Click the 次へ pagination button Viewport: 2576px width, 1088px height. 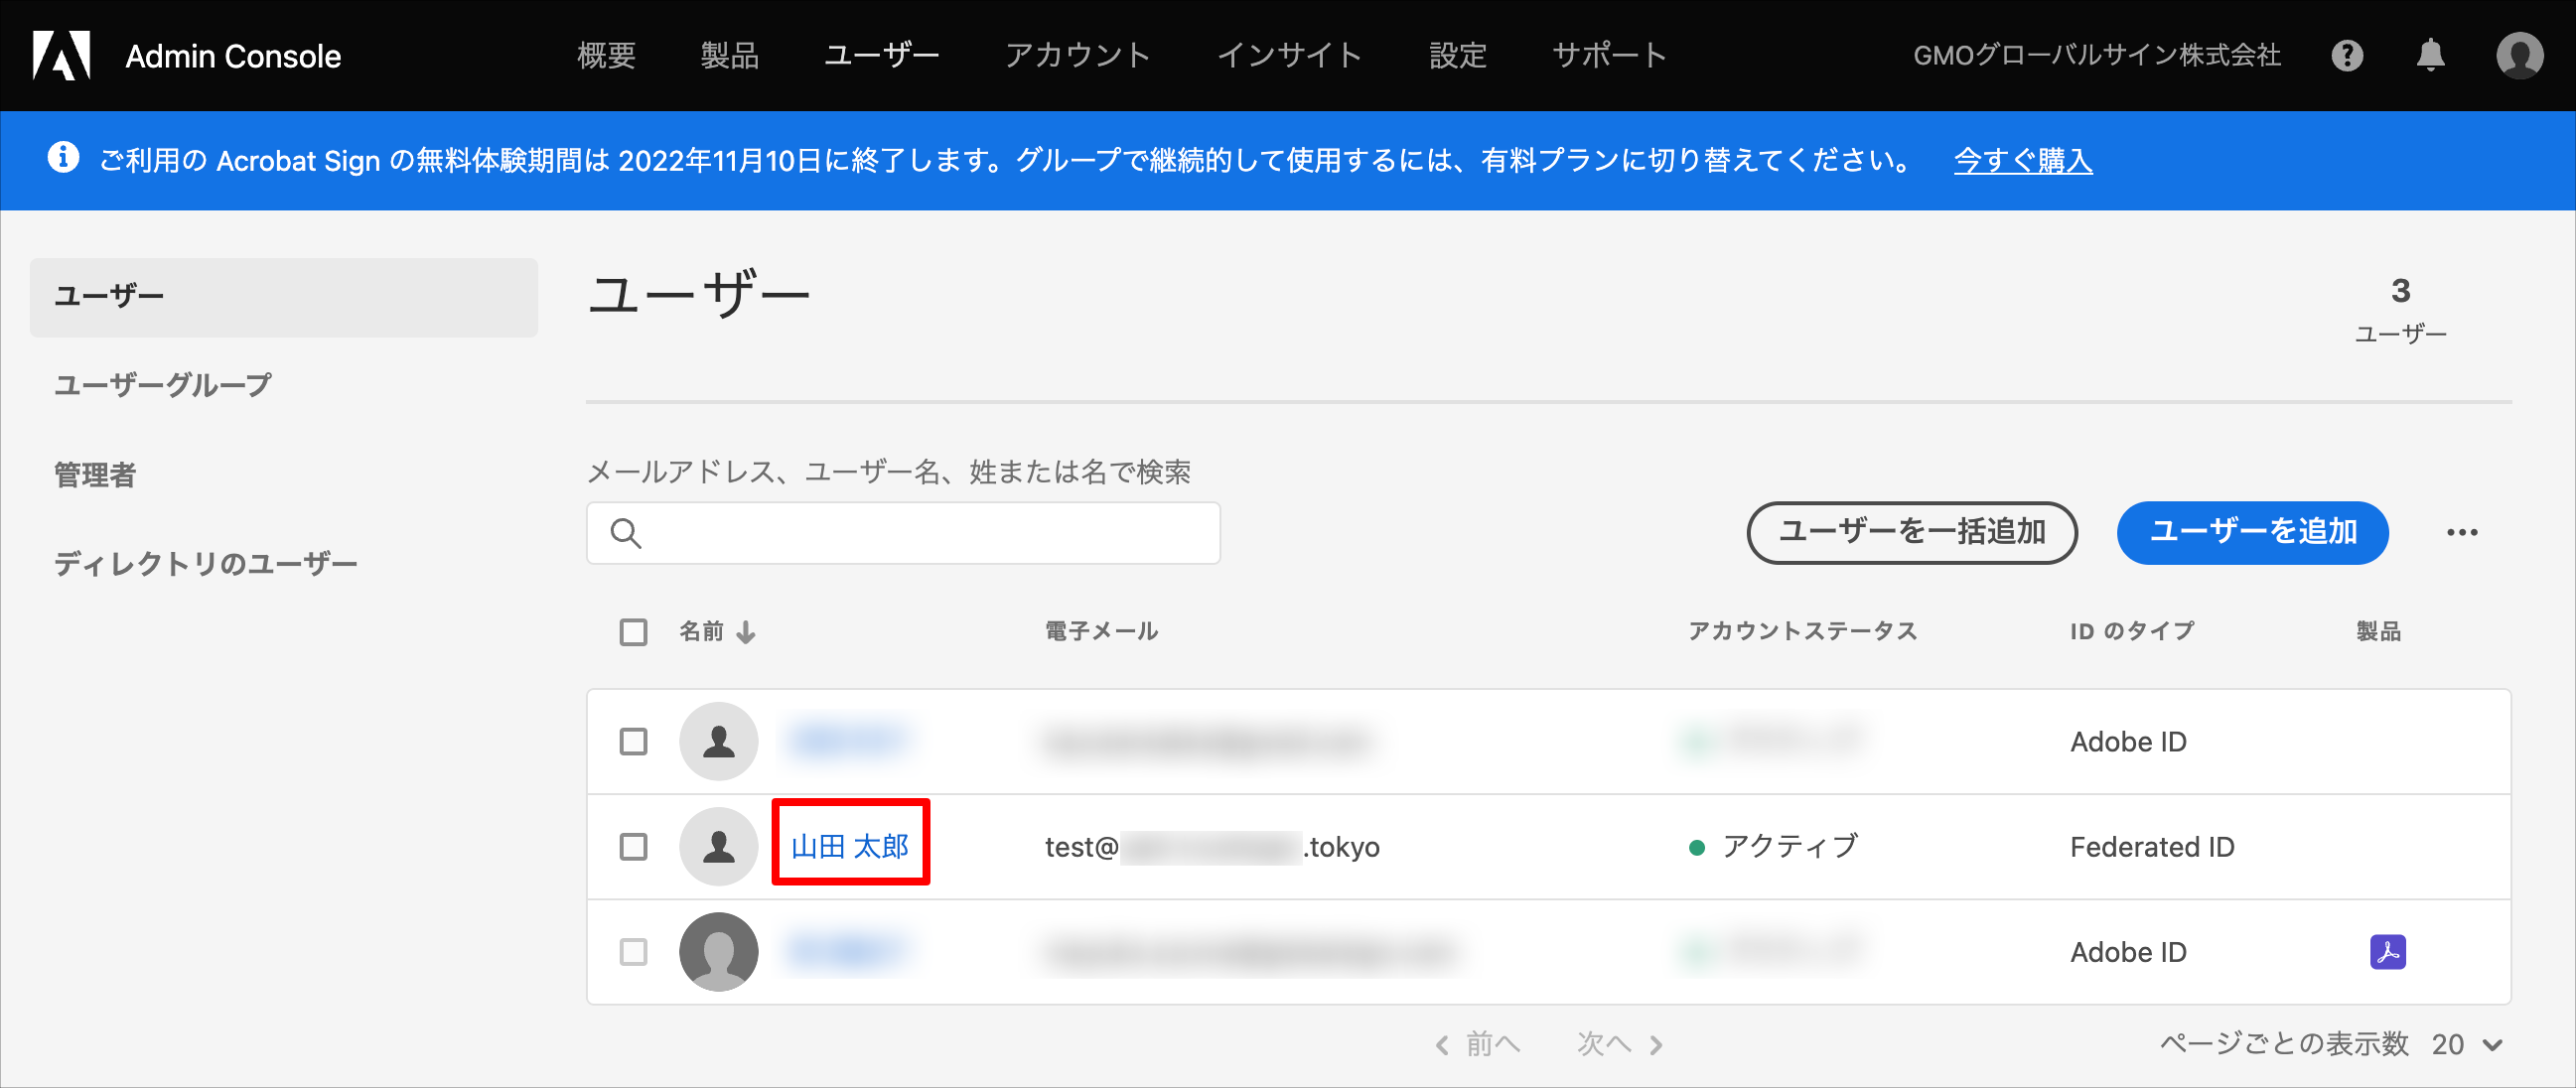1620,1044
